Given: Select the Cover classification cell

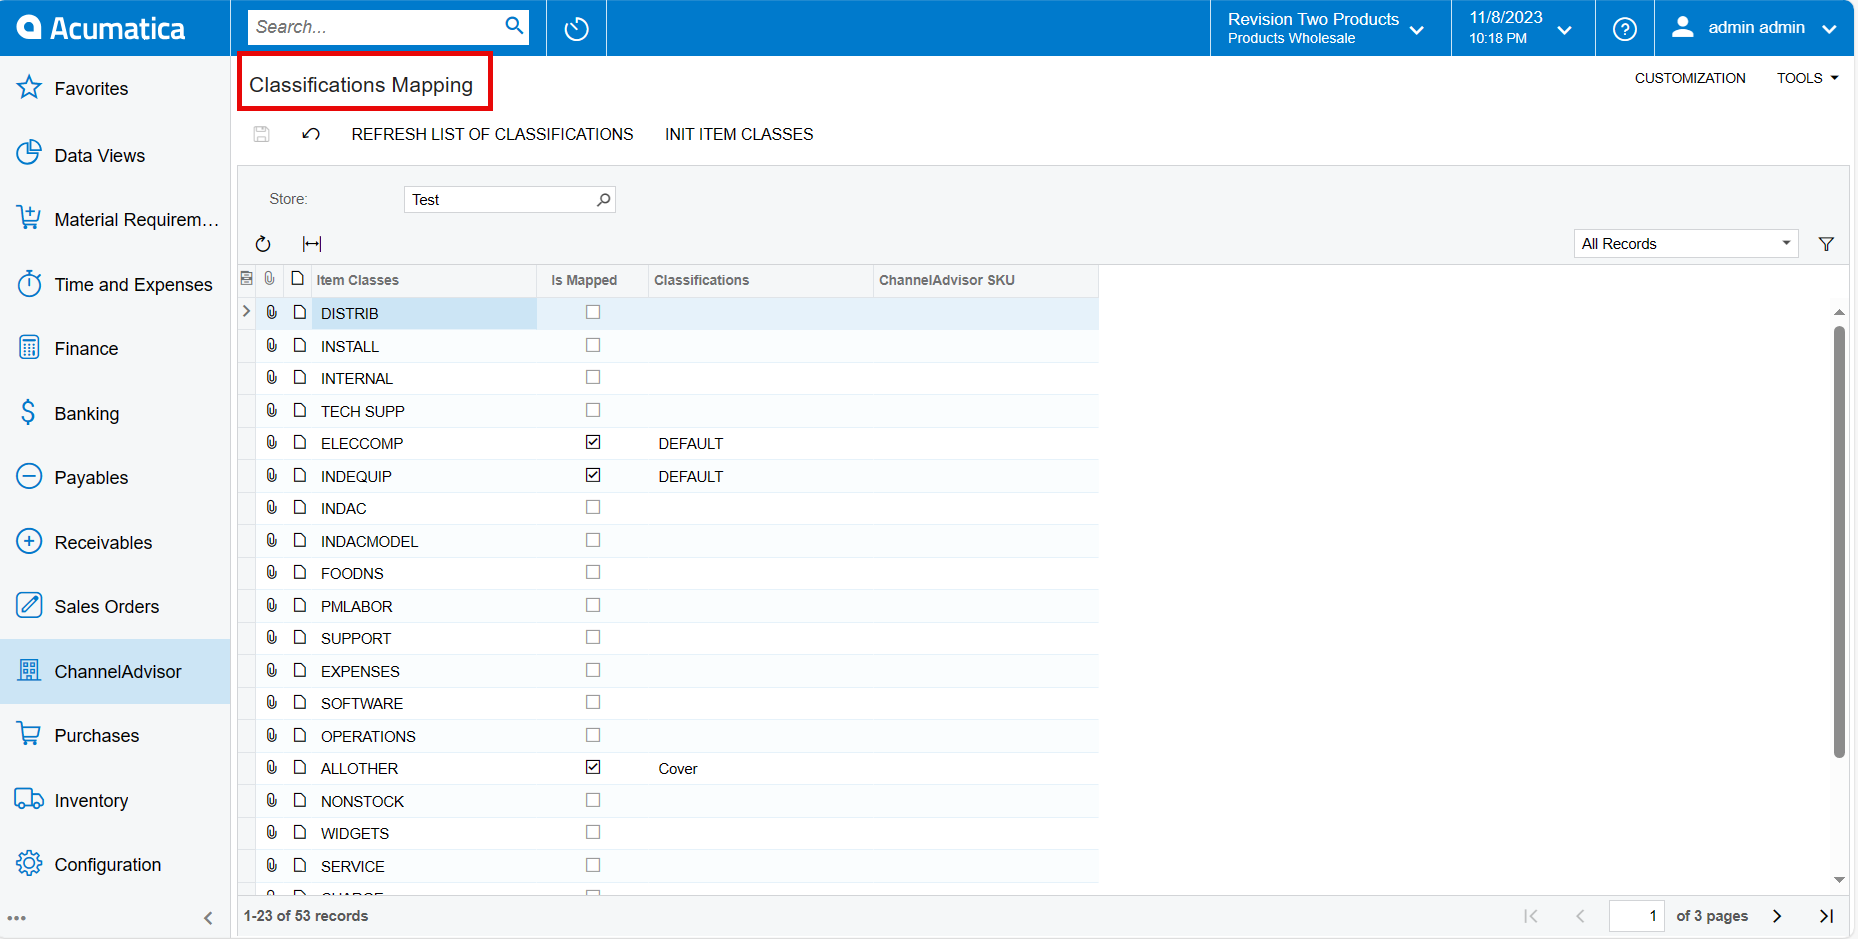Looking at the screenshot, I should point(760,768).
